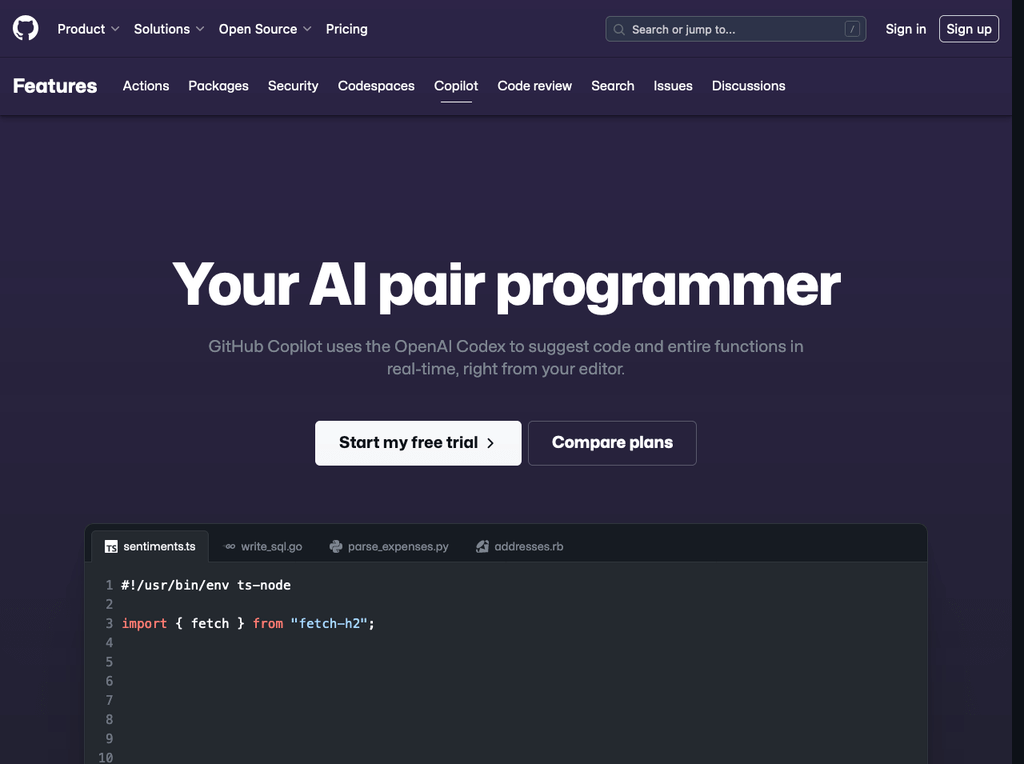Switch to the parse_expenses.py tab
This screenshot has width=1024, height=764.
click(389, 546)
